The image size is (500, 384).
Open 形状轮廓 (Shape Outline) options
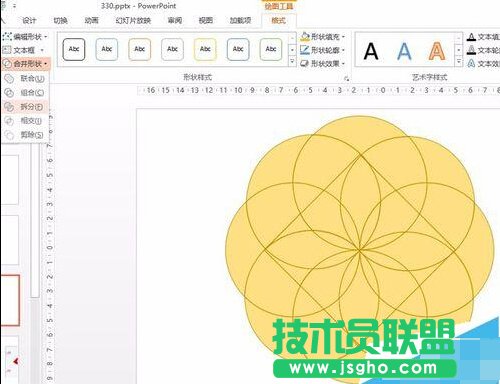tap(322, 50)
